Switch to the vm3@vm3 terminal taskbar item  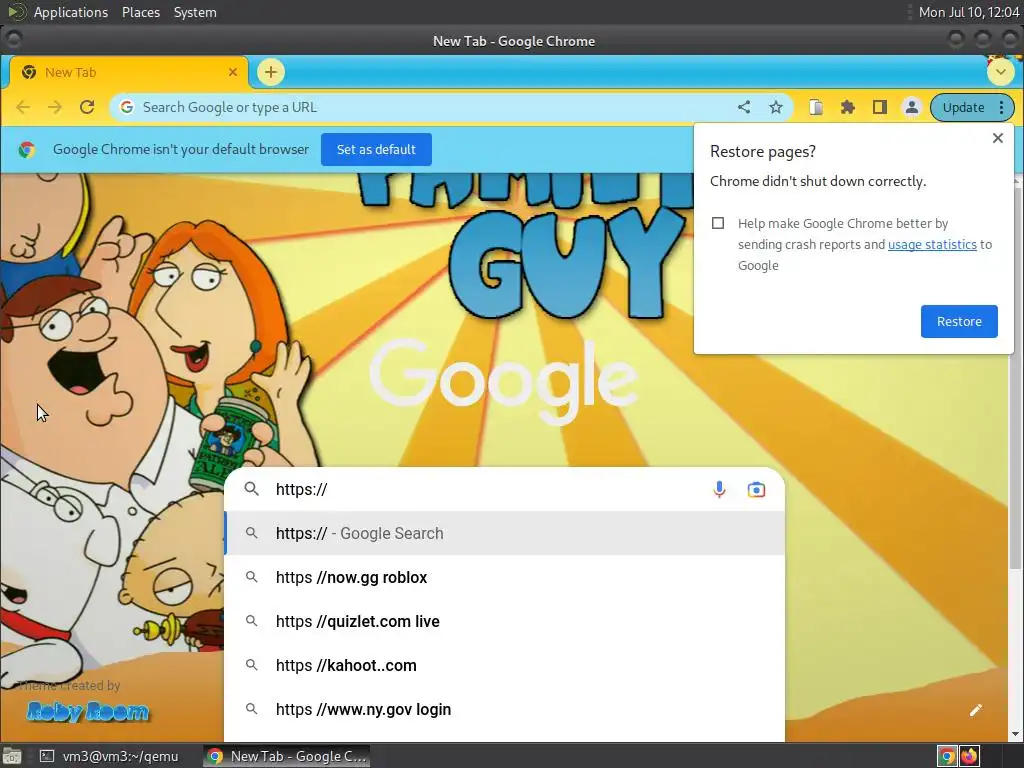pyautogui.click(x=110, y=756)
